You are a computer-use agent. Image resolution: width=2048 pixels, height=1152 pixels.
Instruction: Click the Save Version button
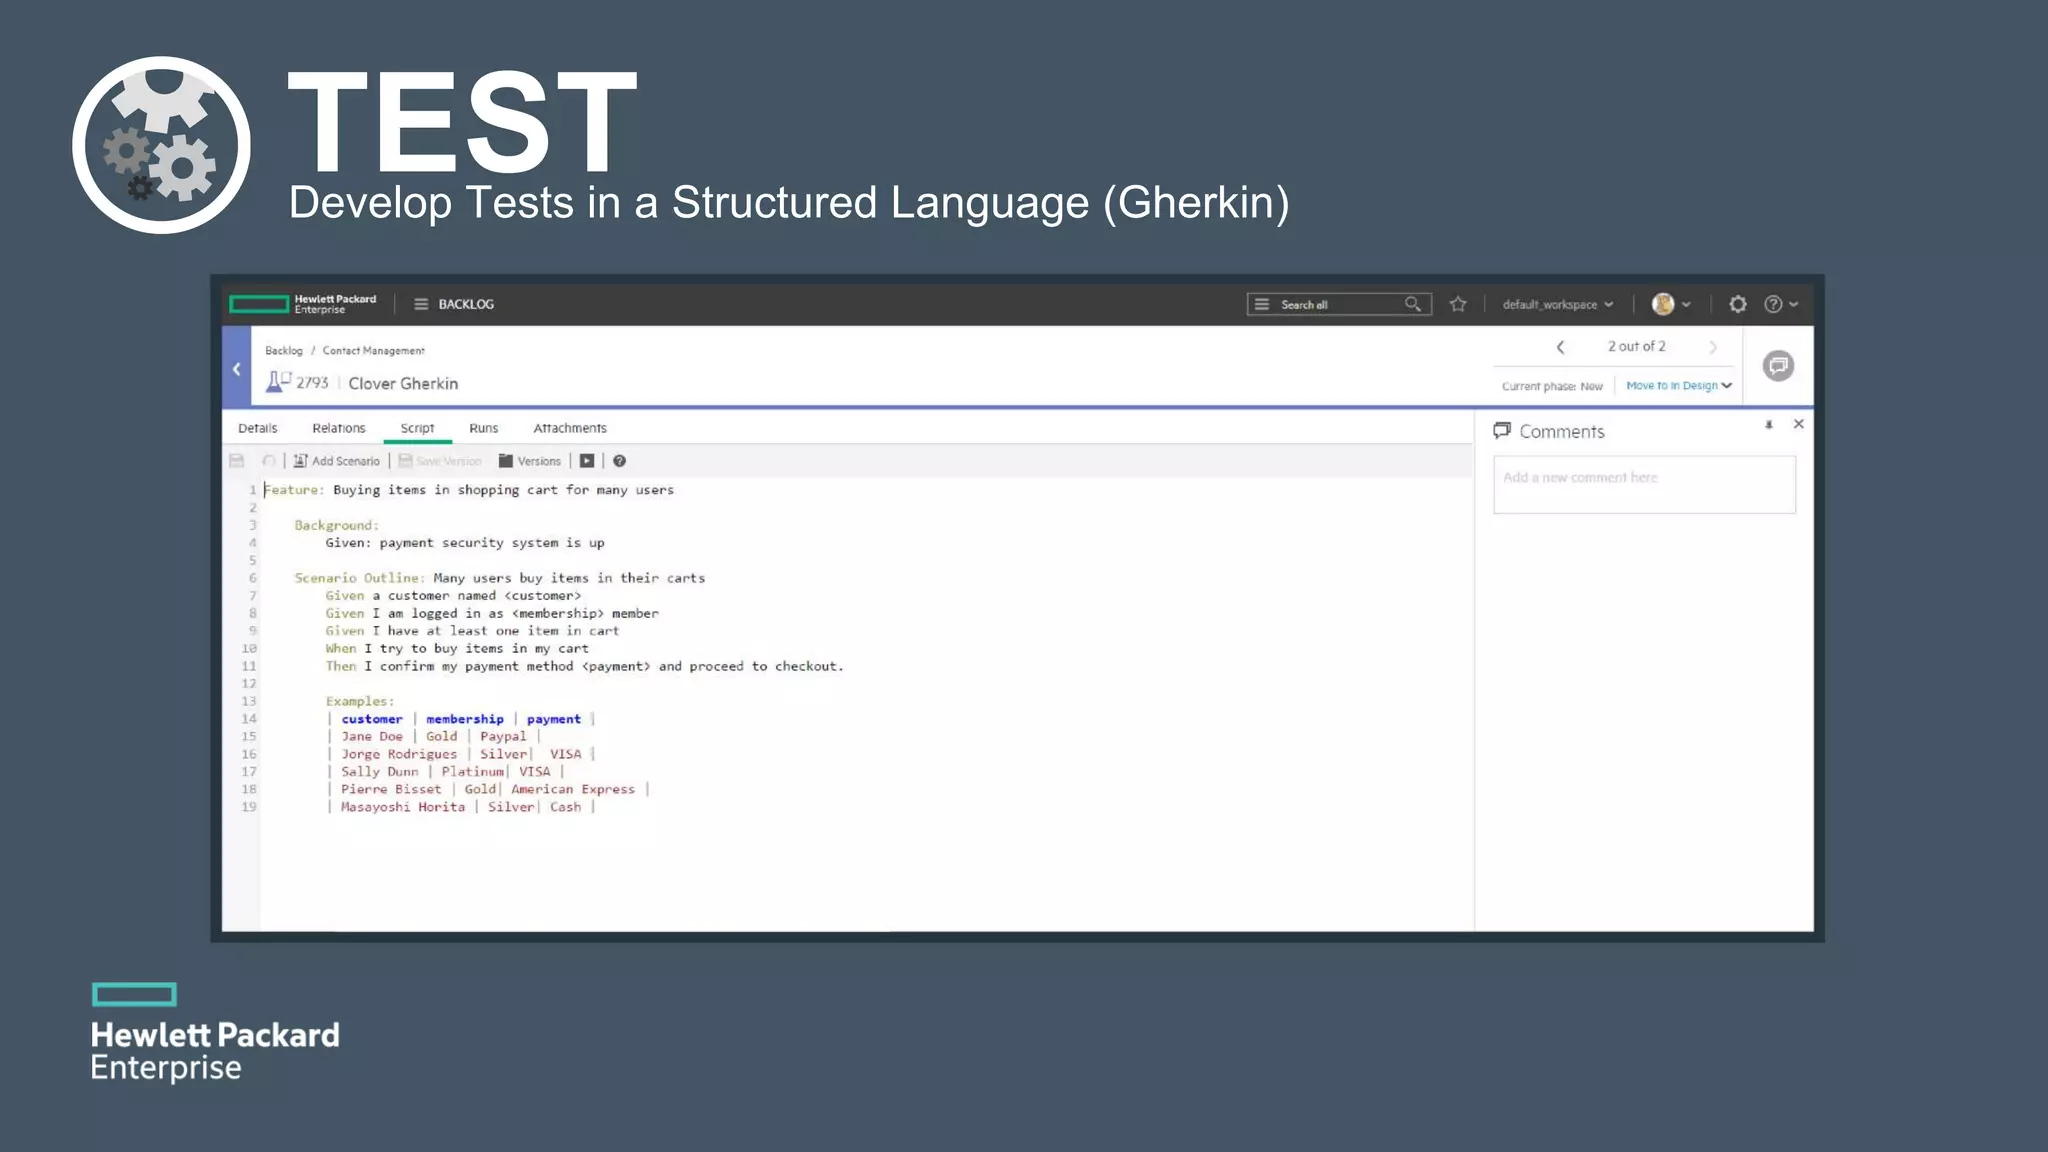[x=440, y=461]
